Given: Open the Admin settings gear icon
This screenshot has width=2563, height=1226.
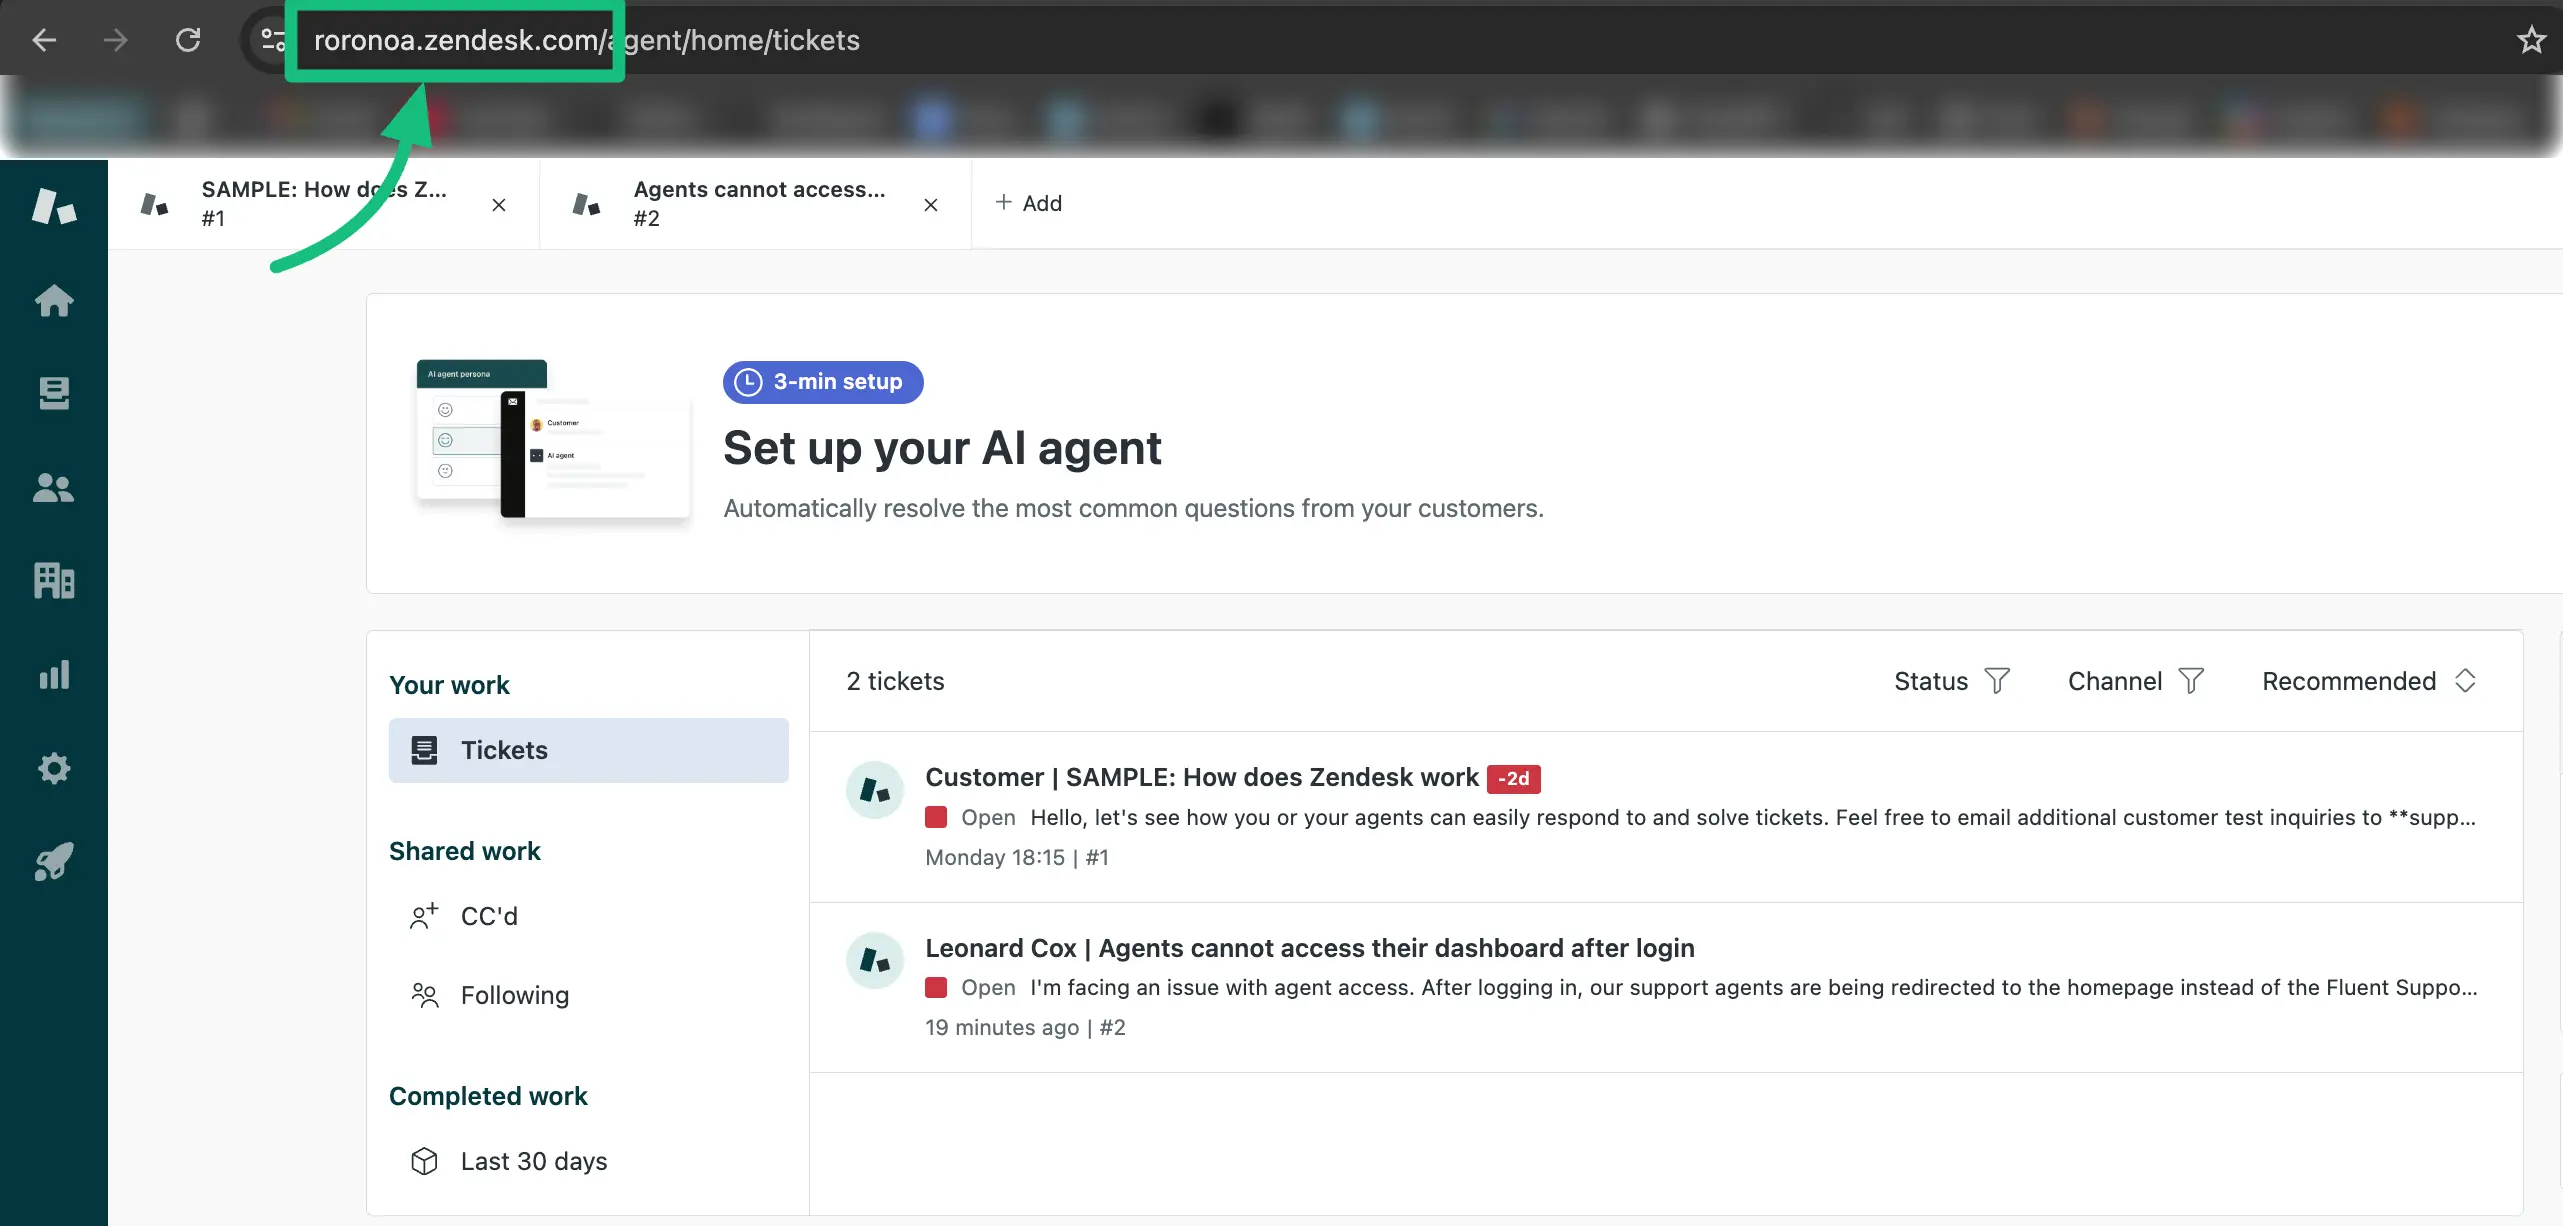Looking at the screenshot, I should point(53,768).
